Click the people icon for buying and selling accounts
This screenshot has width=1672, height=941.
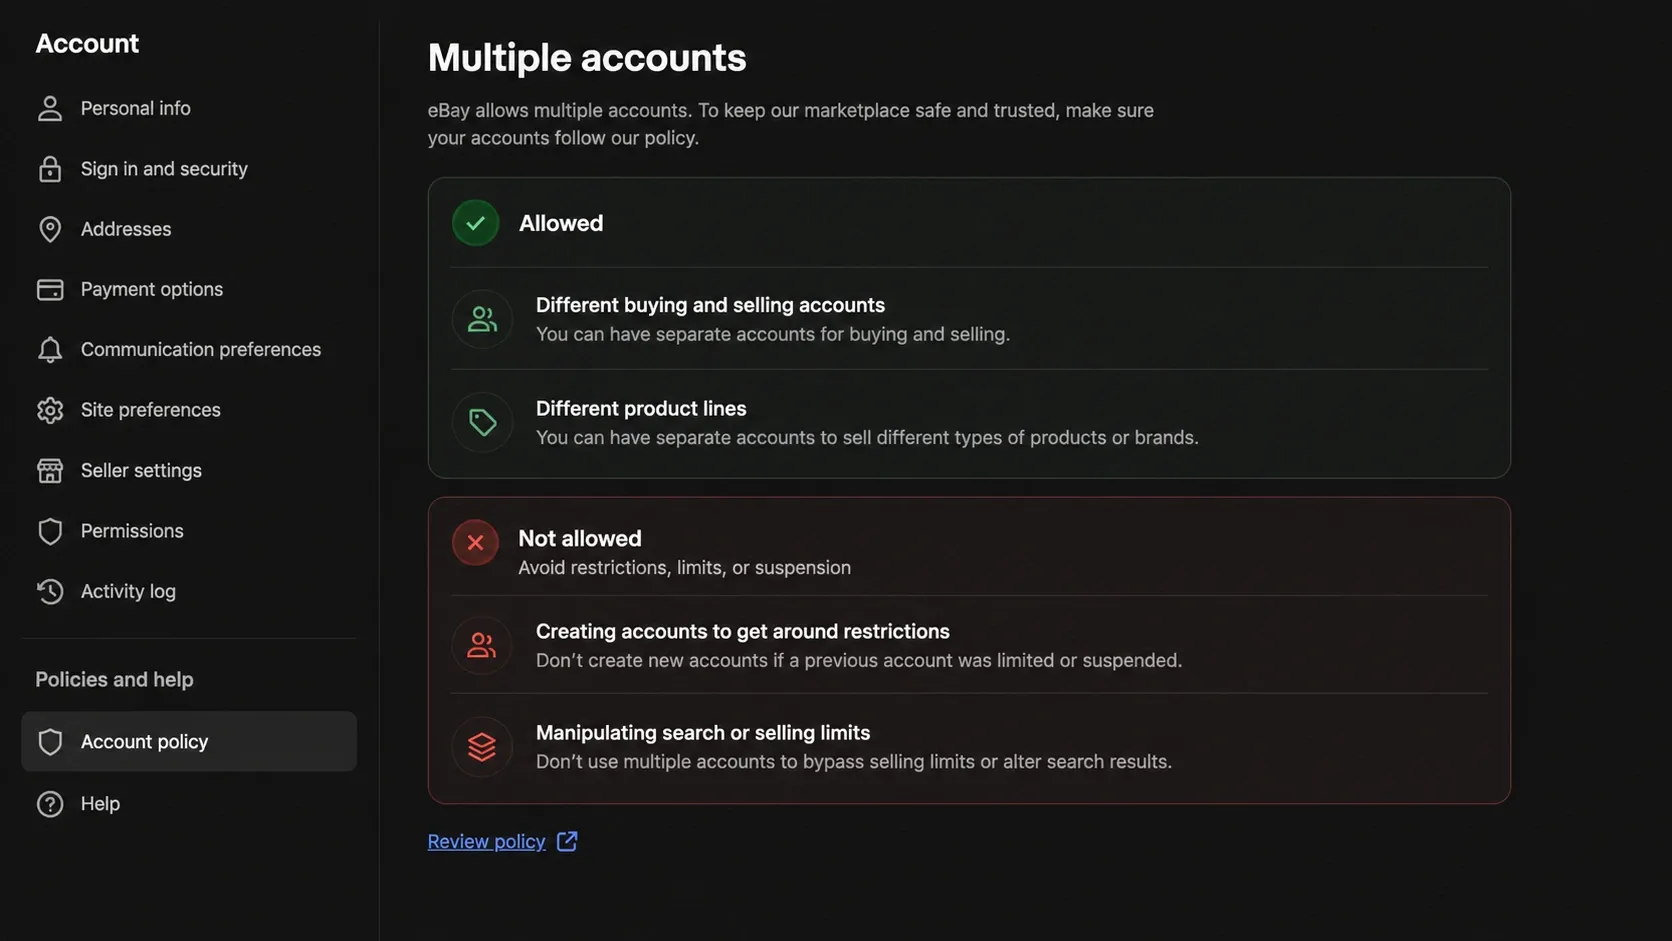482,319
